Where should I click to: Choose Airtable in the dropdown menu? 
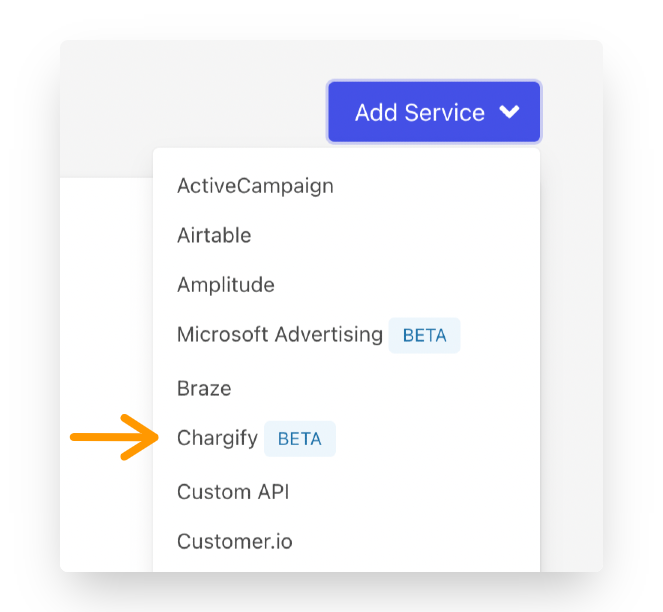pyautogui.click(x=214, y=236)
